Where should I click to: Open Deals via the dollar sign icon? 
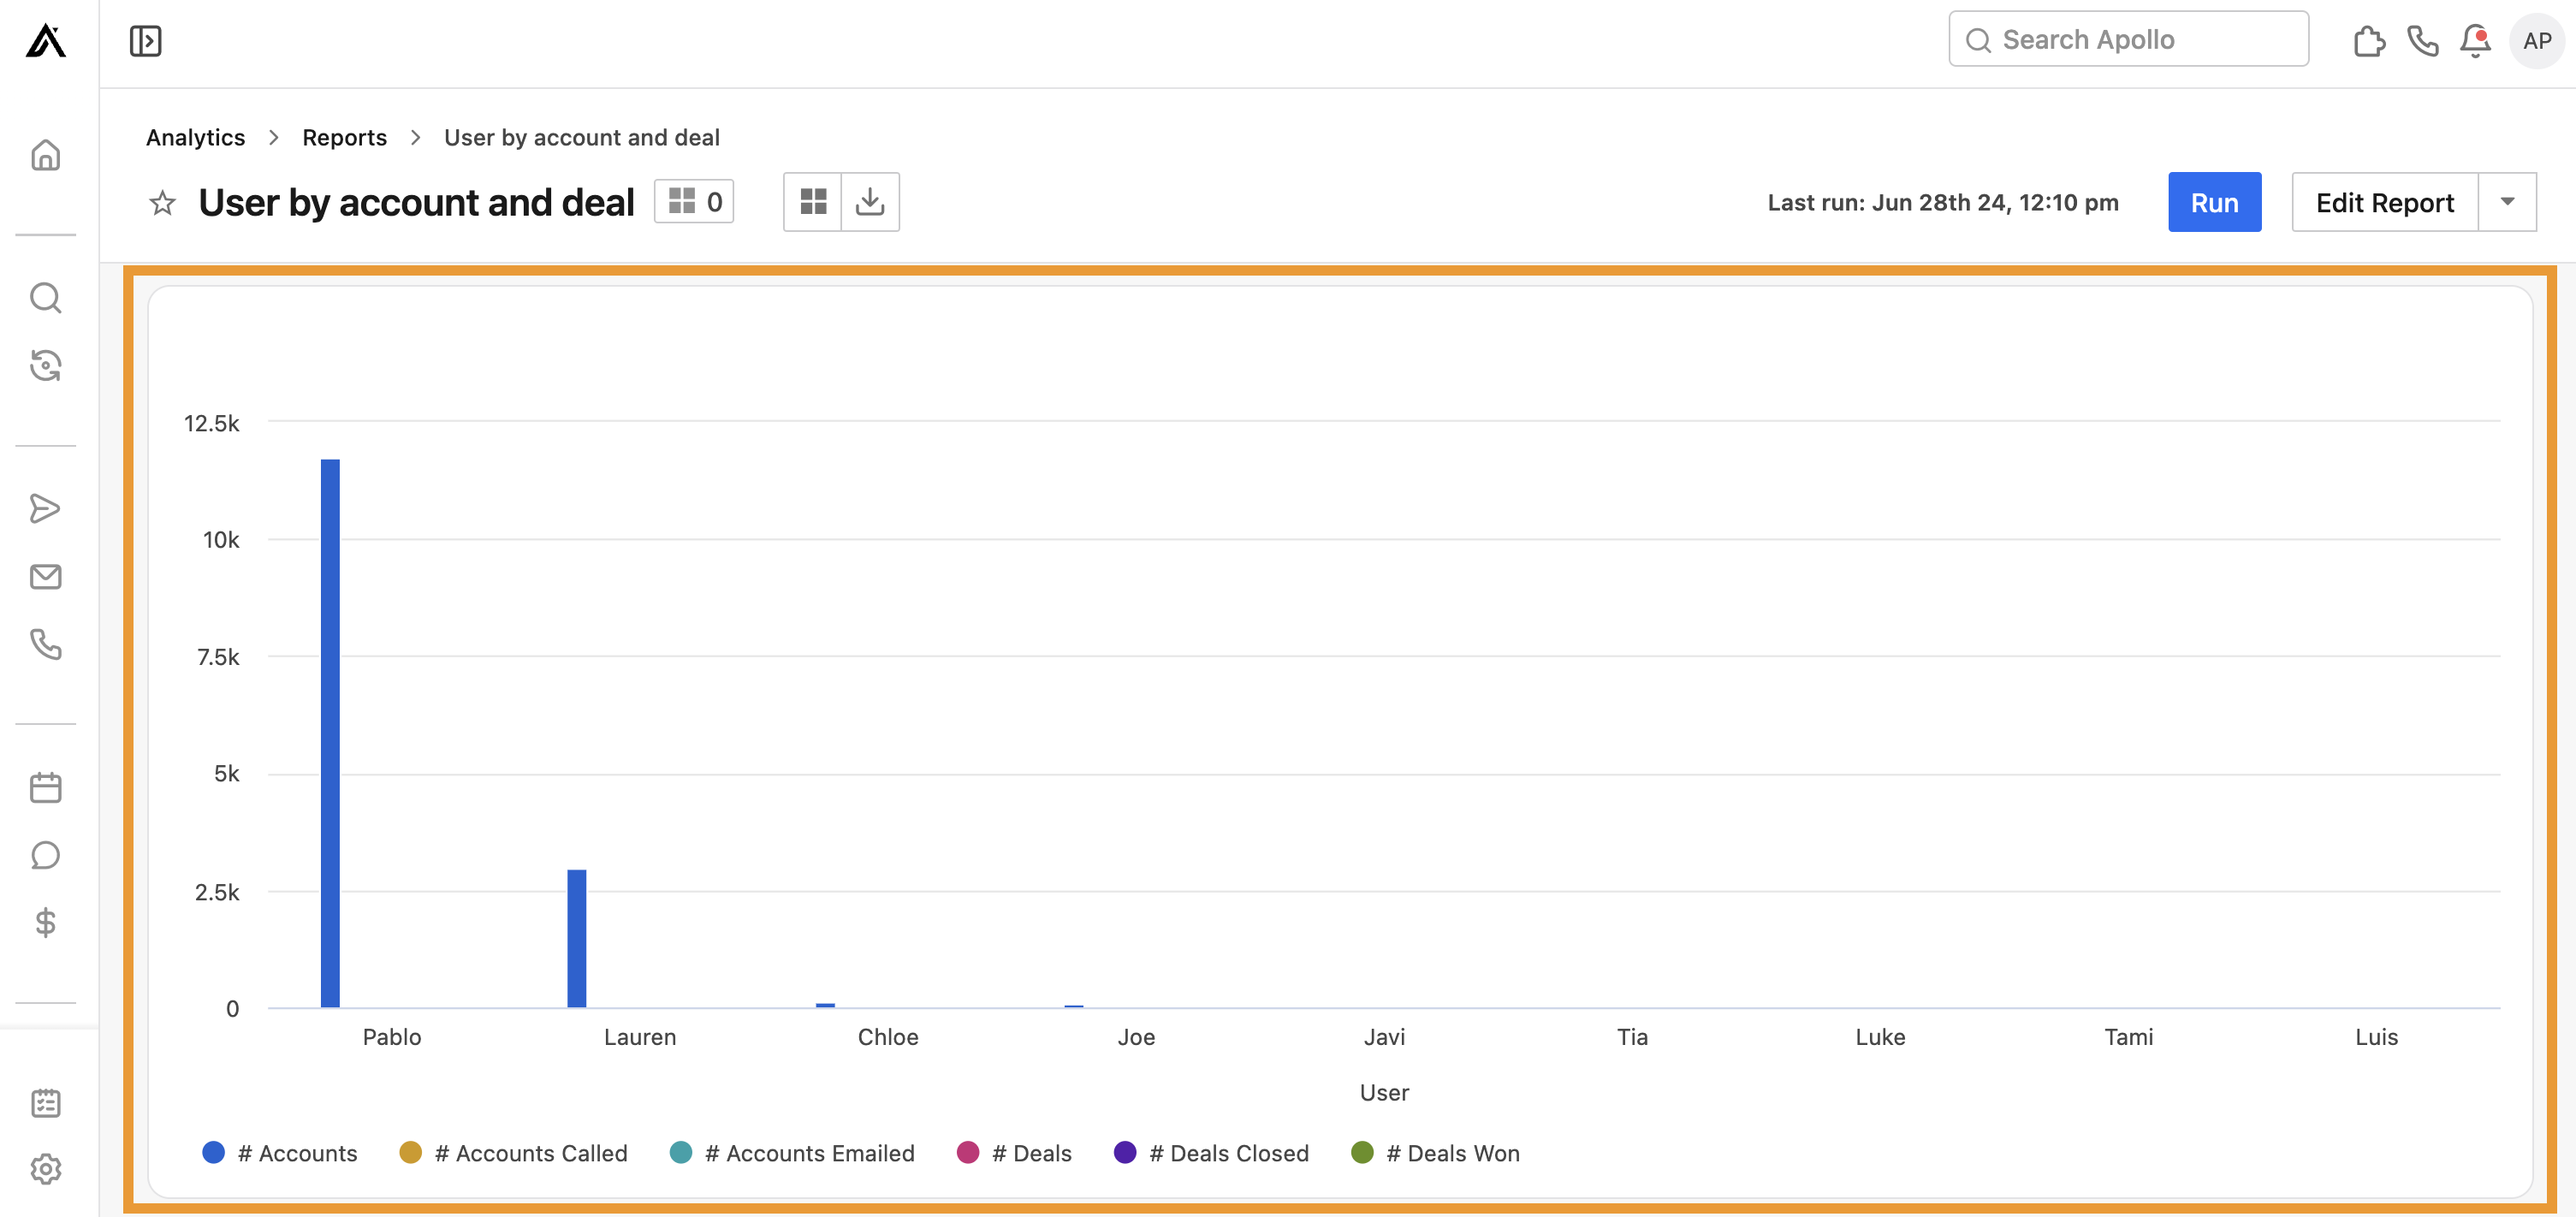pyautogui.click(x=46, y=923)
